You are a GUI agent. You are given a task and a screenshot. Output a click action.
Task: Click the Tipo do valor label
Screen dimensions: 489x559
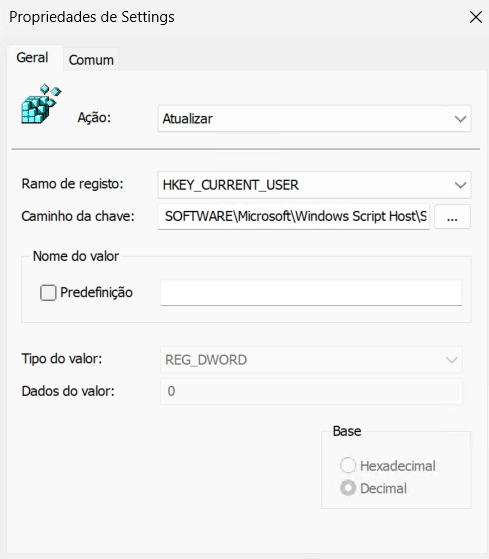click(x=62, y=359)
